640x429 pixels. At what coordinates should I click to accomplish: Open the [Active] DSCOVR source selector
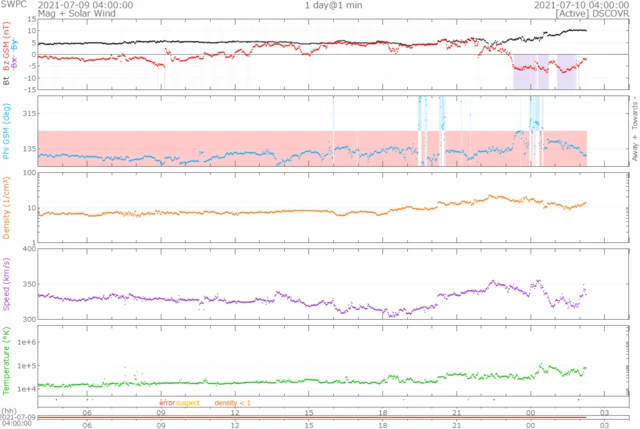pyautogui.click(x=592, y=13)
